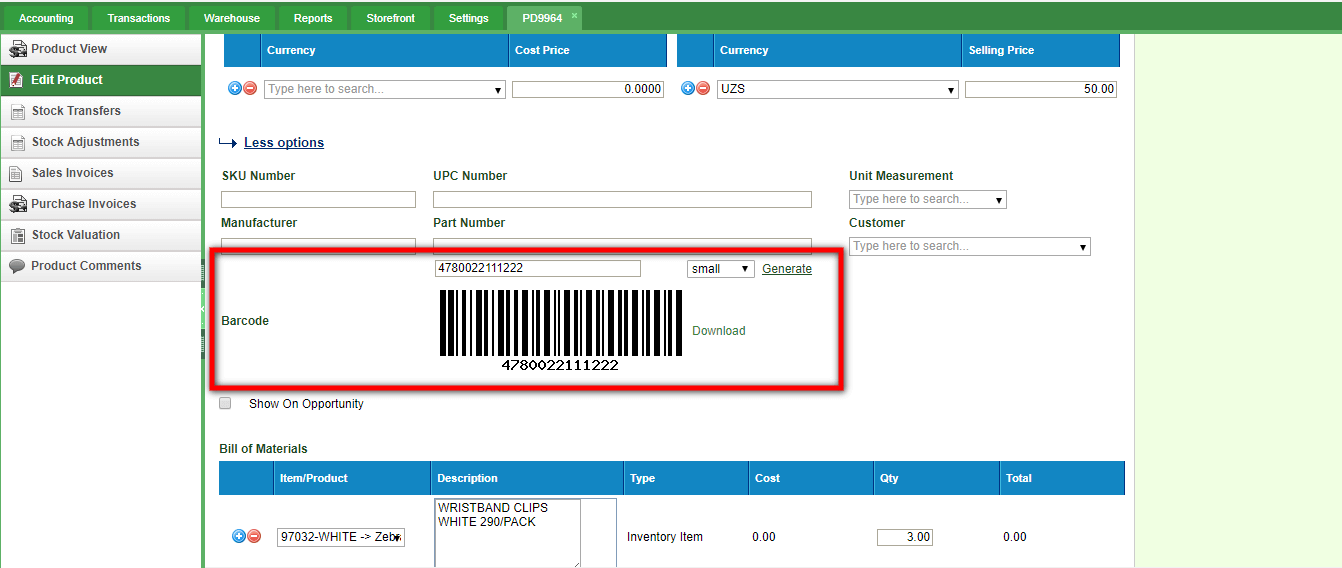Open Sales Invoices from sidebar

click(101, 173)
